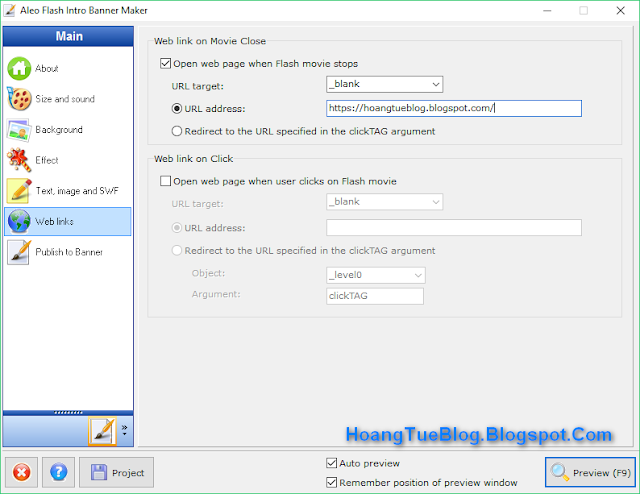
Task: Click the Main panel header
Action: pos(68,36)
